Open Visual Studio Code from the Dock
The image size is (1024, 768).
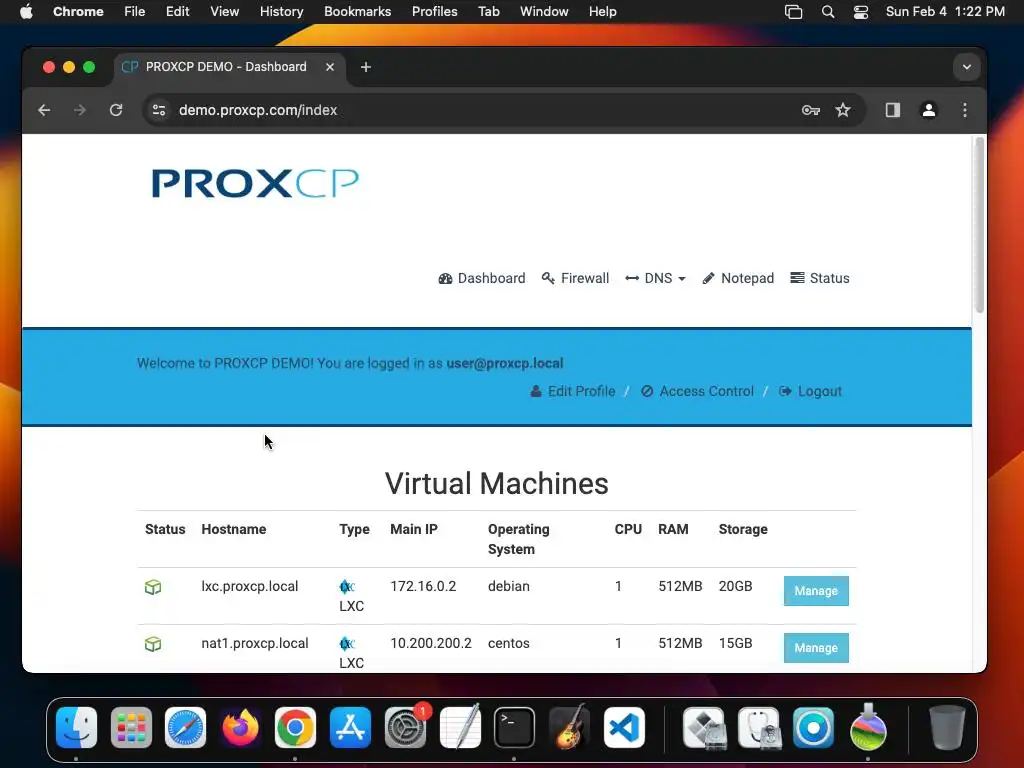[624, 728]
